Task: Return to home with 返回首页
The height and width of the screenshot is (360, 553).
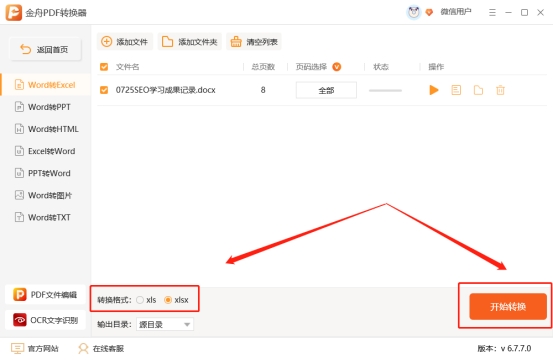Action: tap(45, 49)
